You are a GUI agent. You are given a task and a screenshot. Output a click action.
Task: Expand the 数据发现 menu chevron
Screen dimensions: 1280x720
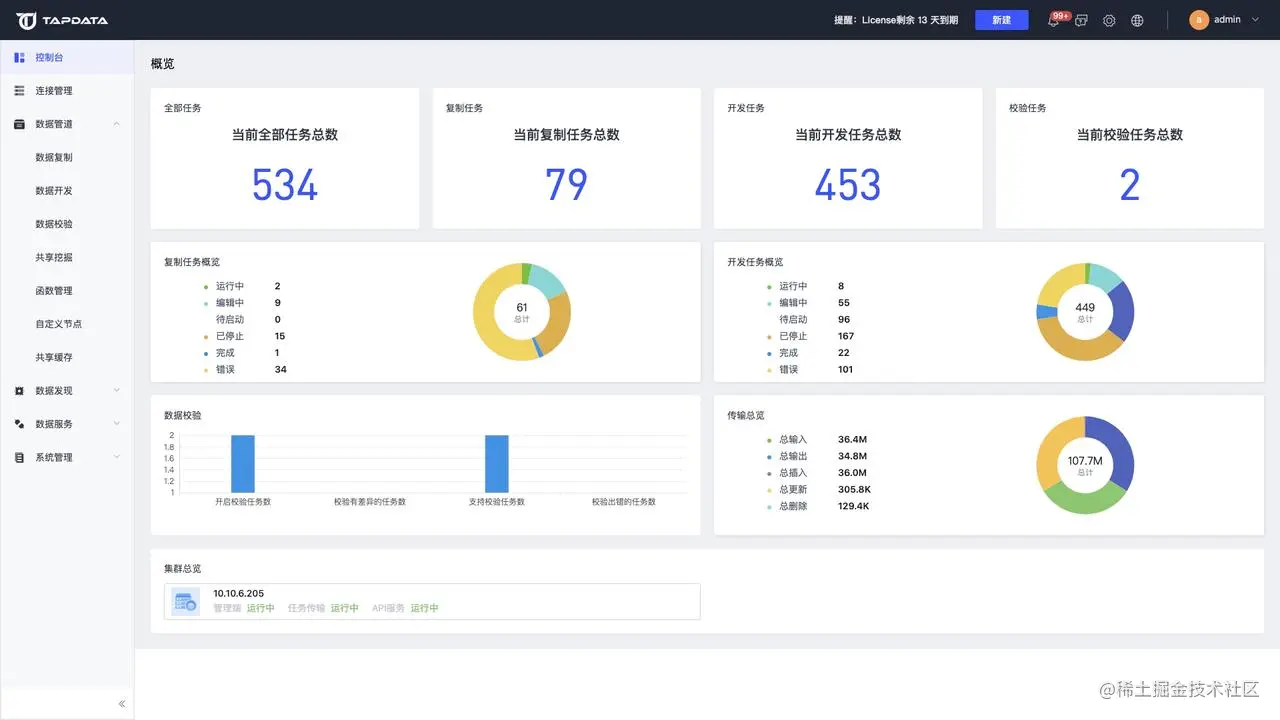coord(117,391)
